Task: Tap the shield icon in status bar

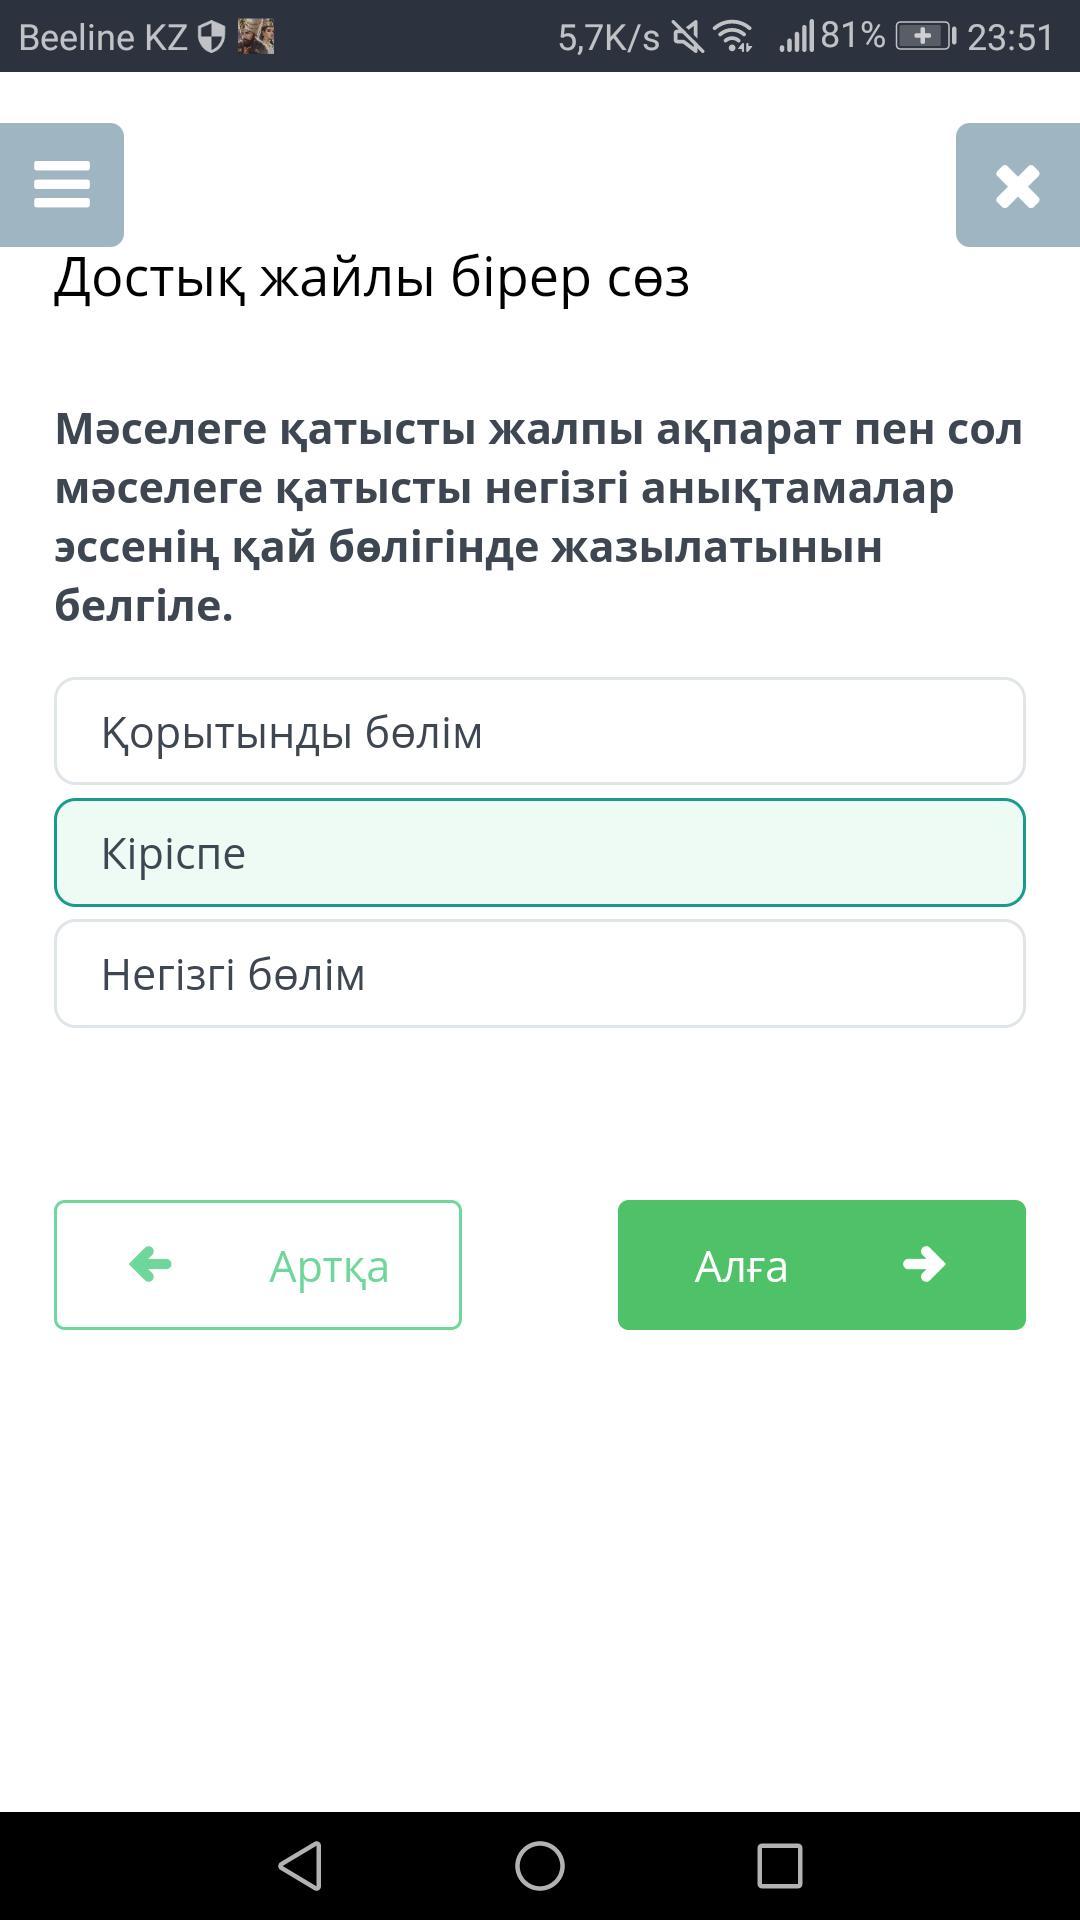Action: tap(211, 37)
